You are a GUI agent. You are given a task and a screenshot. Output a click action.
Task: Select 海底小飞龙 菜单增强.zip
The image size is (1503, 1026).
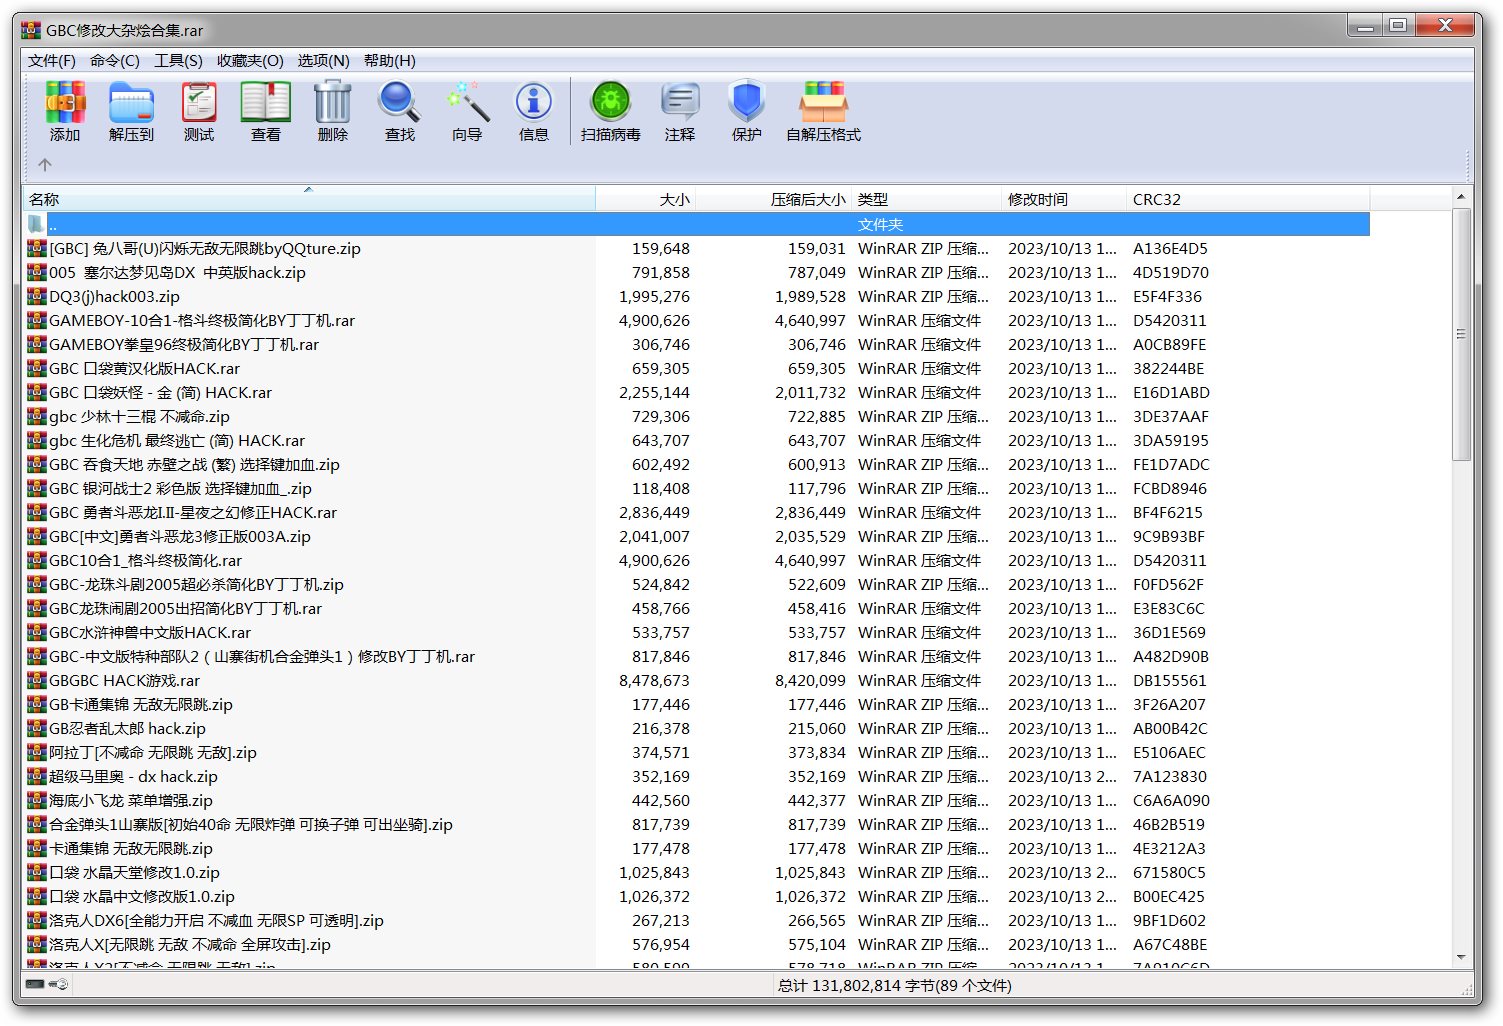tap(131, 800)
